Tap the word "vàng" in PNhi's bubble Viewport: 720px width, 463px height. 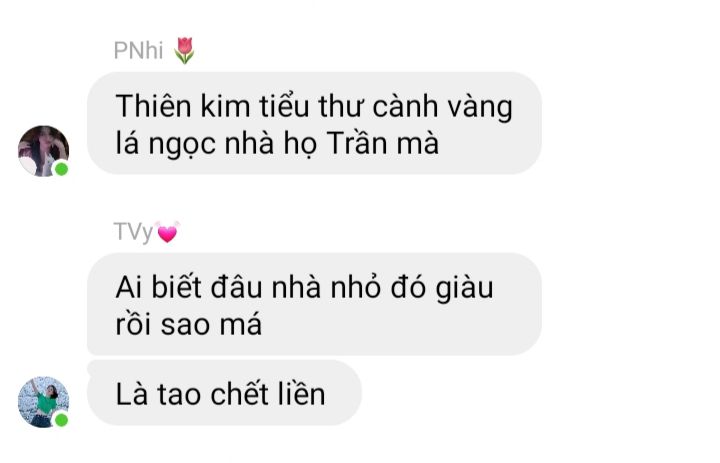point(480,108)
